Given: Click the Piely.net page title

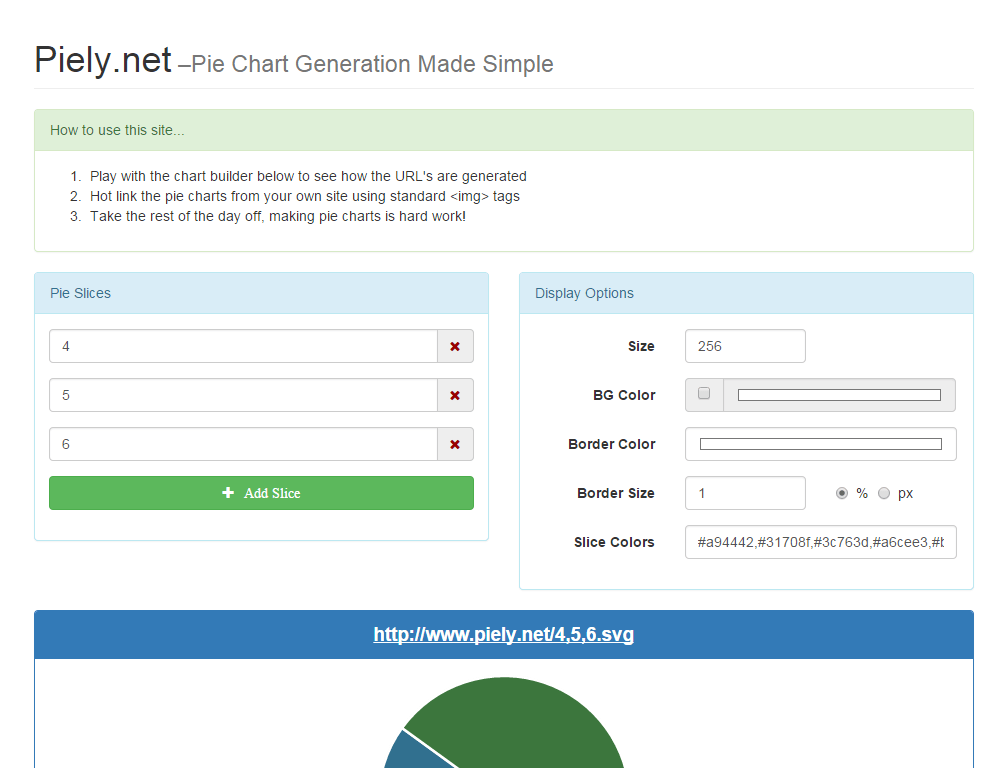Looking at the screenshot, I should click(x=103, y=61).
